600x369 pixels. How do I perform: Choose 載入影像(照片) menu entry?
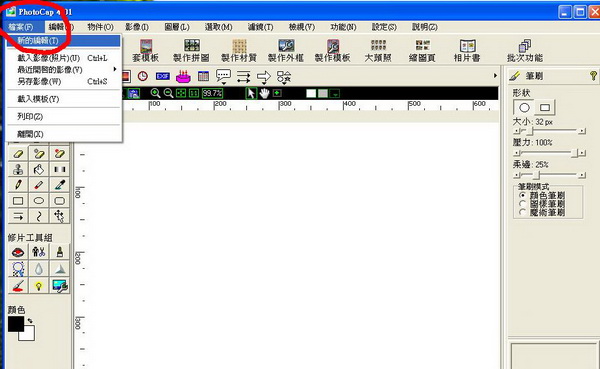pyautogui.click(x=64, y=58)
